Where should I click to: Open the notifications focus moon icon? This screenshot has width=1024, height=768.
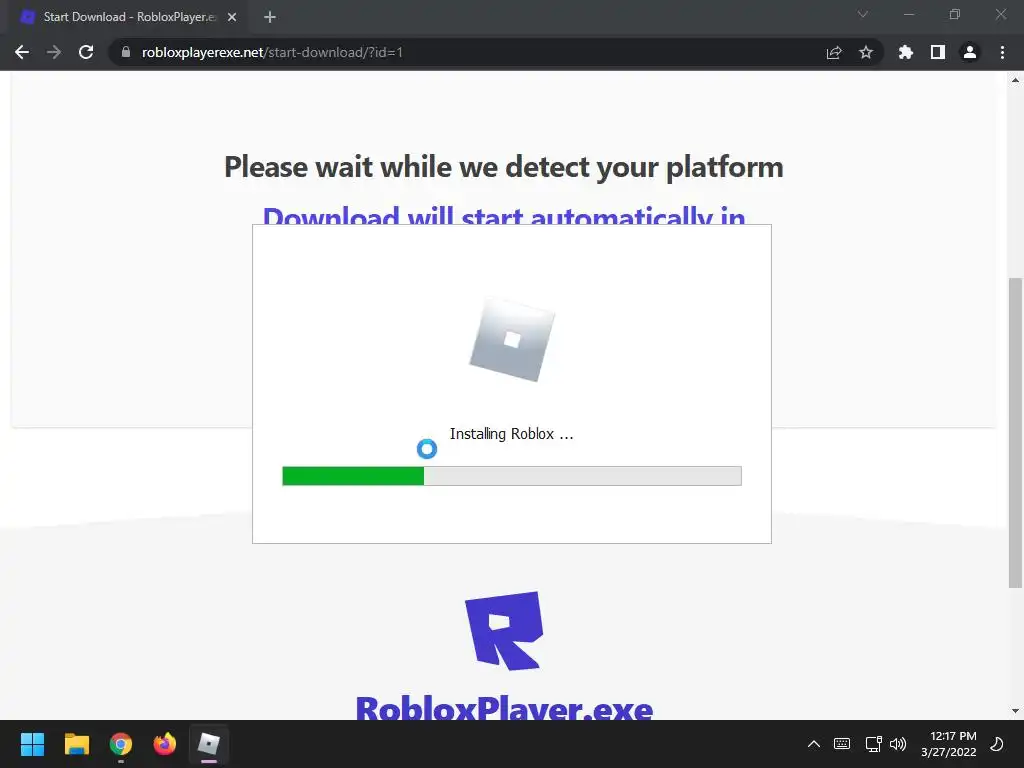tap(997, 744)
